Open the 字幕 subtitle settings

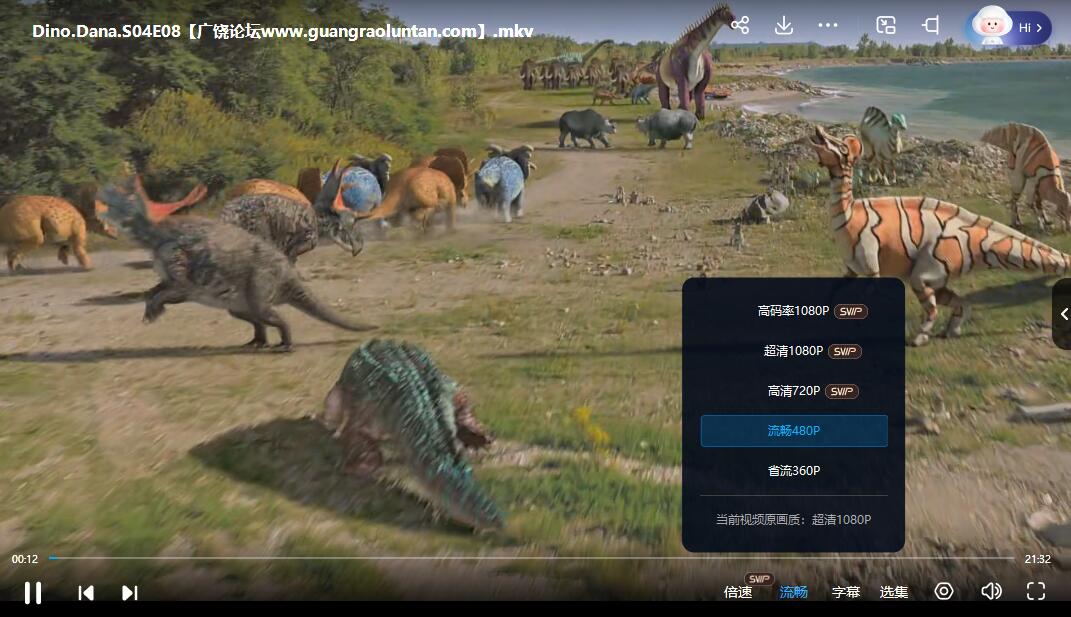click(x=846, y=592)
